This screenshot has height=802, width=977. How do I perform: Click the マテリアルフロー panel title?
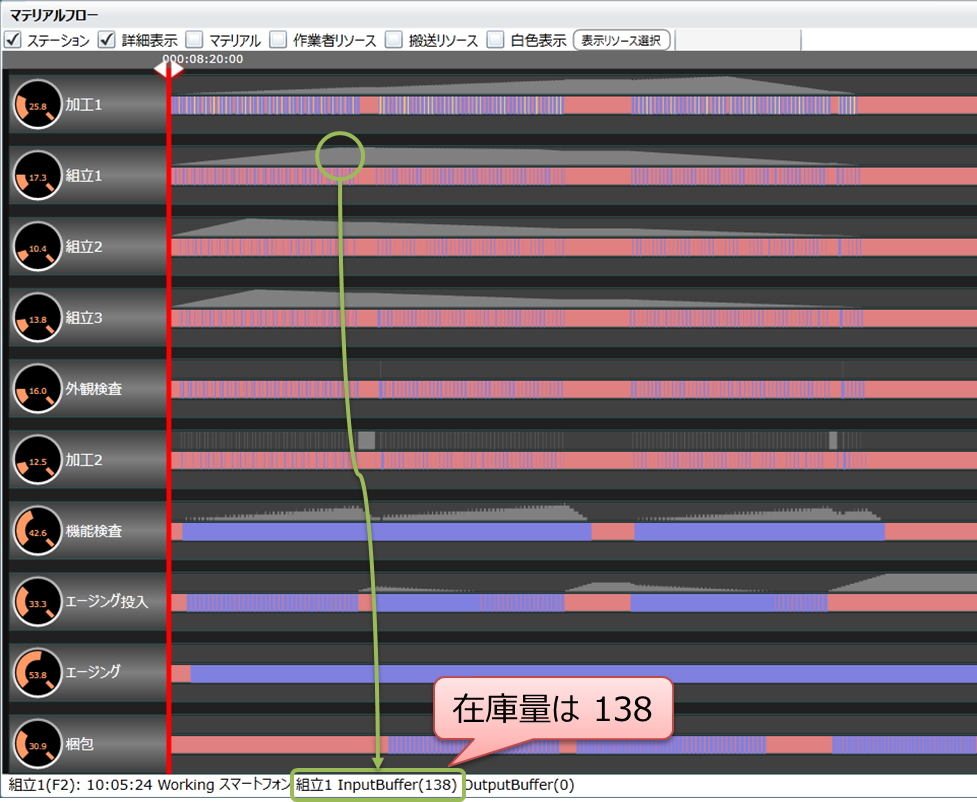54,15
